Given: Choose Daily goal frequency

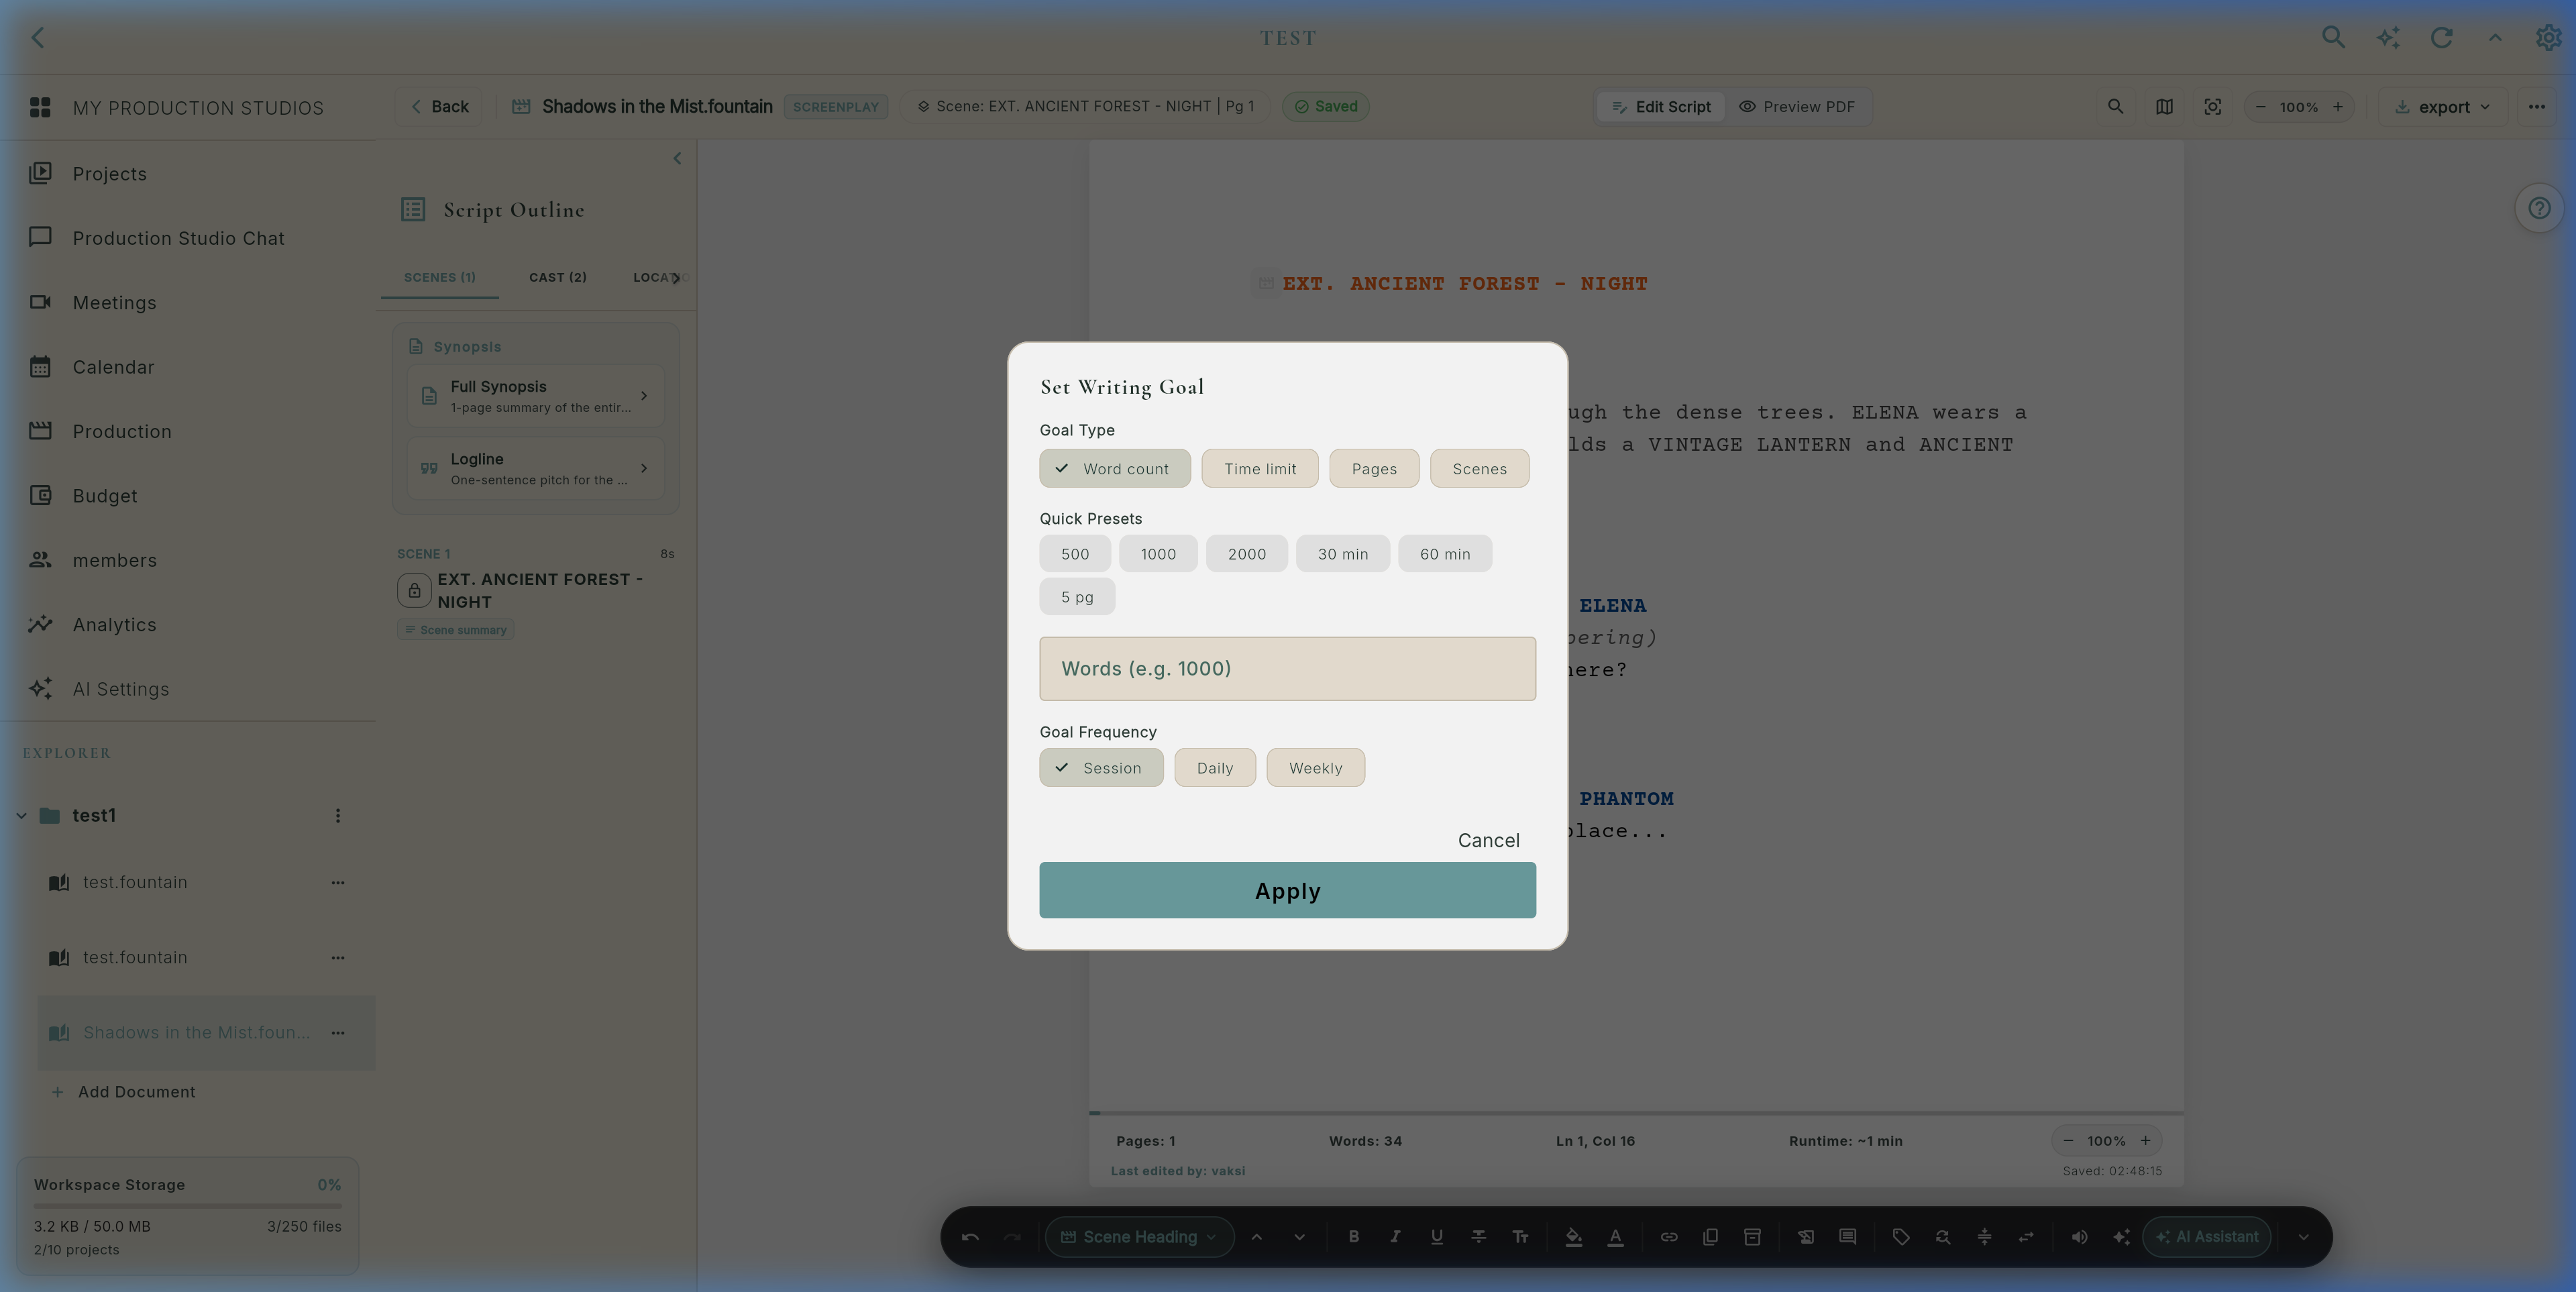Looking at the screenshot, I should [x=1215, y=768].
